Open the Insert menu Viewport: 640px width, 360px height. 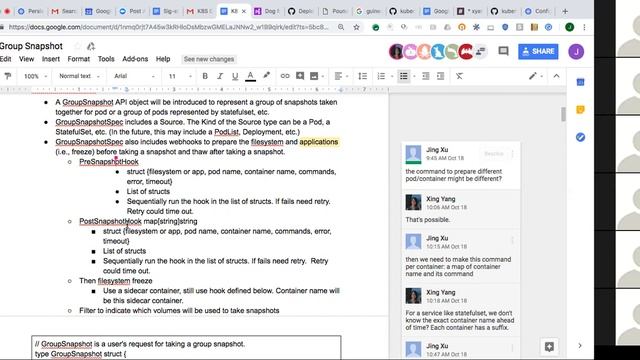pyautogui.click(x=51, y=59)
